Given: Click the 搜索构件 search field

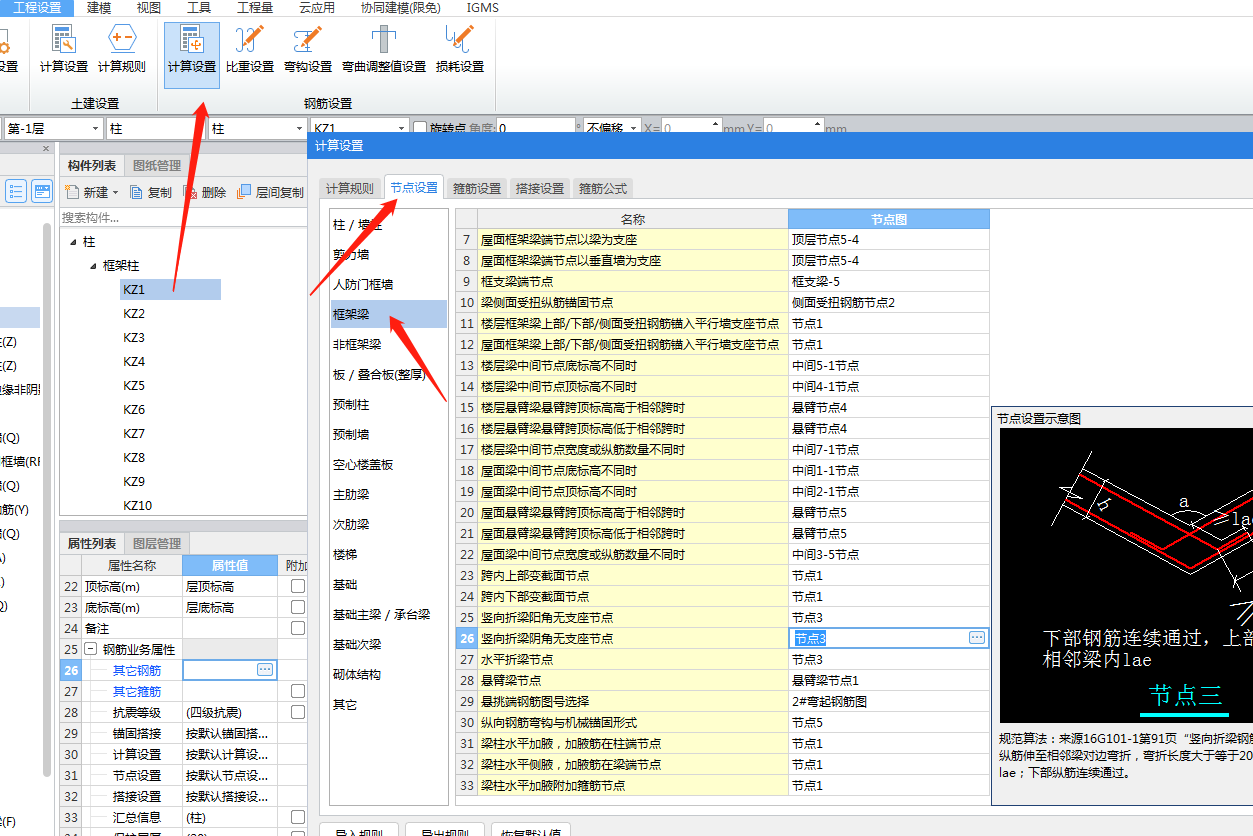Looking at the screenshot, I should [x=183, y=217].
